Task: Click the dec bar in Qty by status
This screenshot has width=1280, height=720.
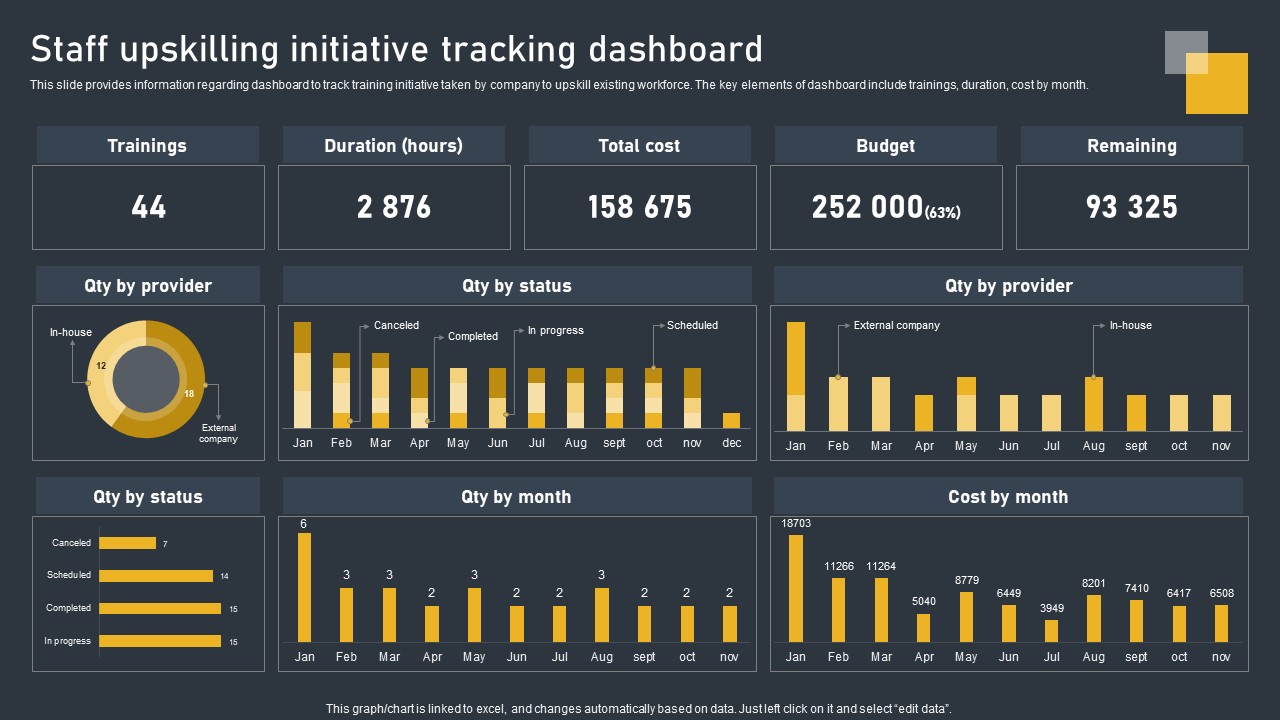Action: pyautogui.click(x=732, y=420)
